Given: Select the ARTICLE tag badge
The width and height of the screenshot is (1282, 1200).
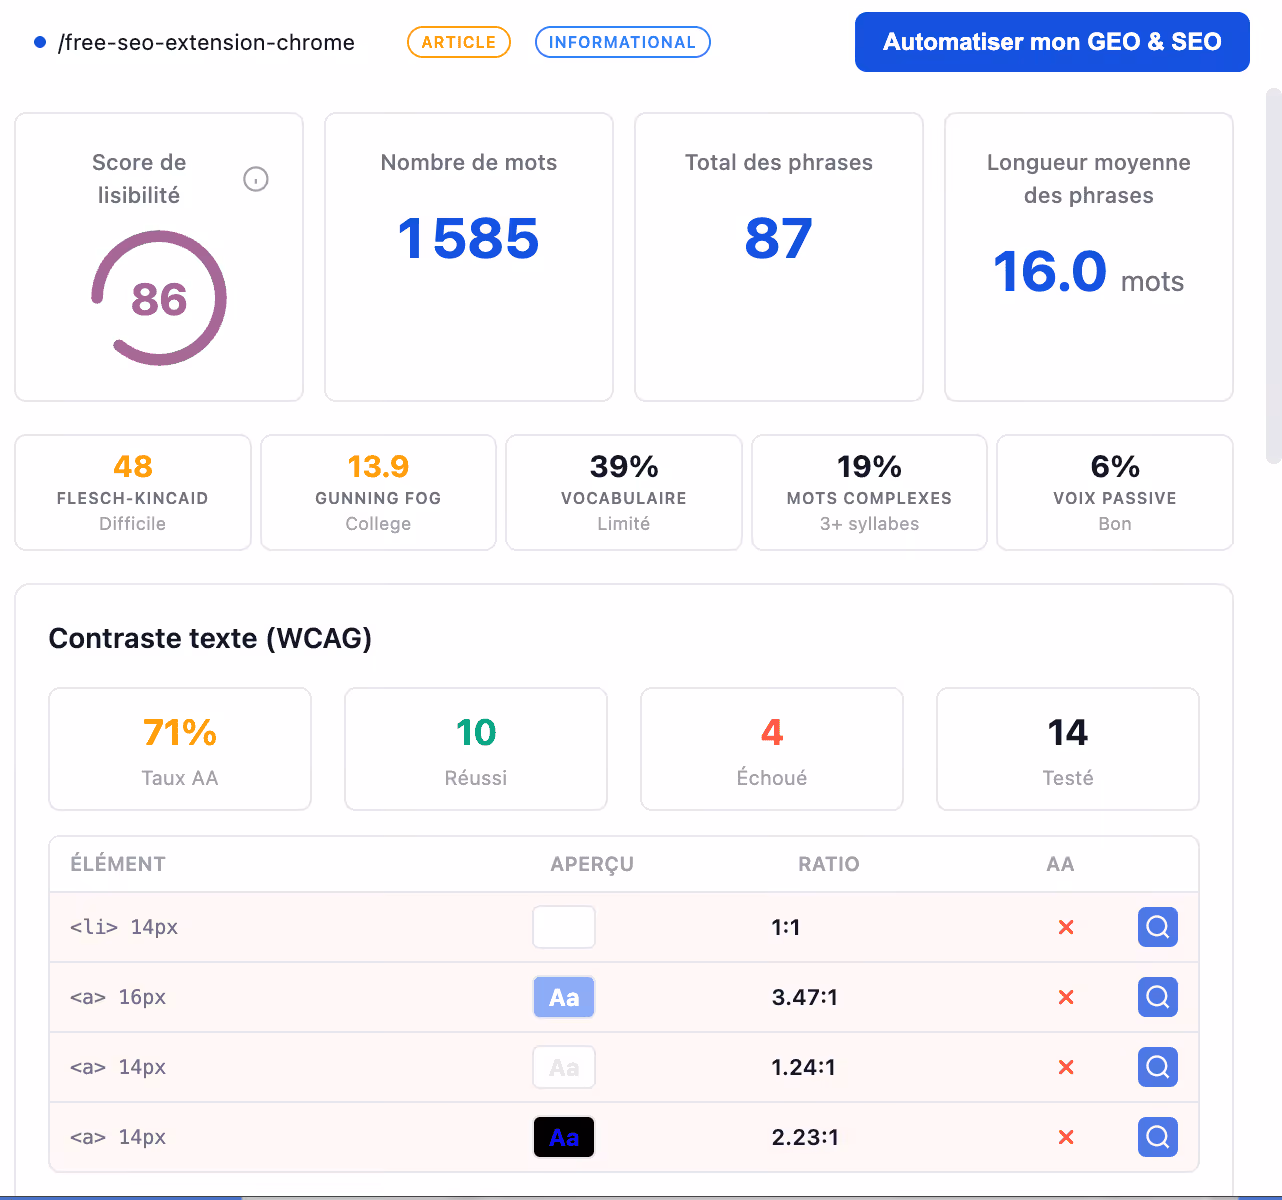Looking at the screenshot, I should coord(459,42).
